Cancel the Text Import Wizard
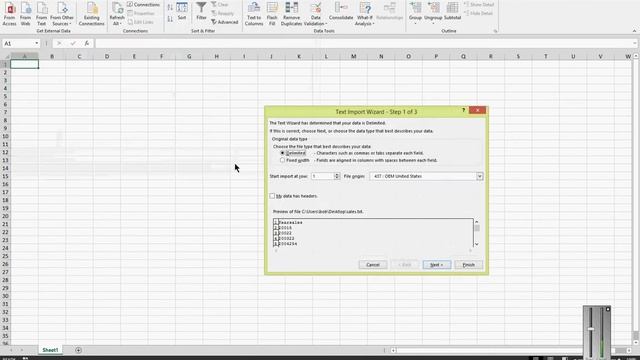Viewport: 640px width, 360px height. [373, 265]
